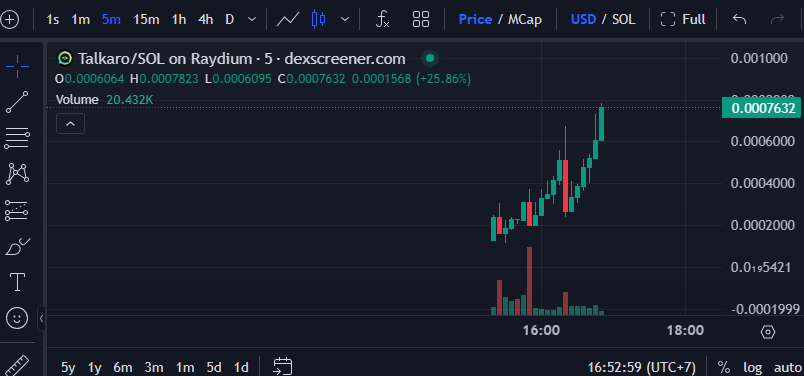This screenshot has width=804, height=376.
Task: Select the 1s timeframe
Action: pos(52,20)
